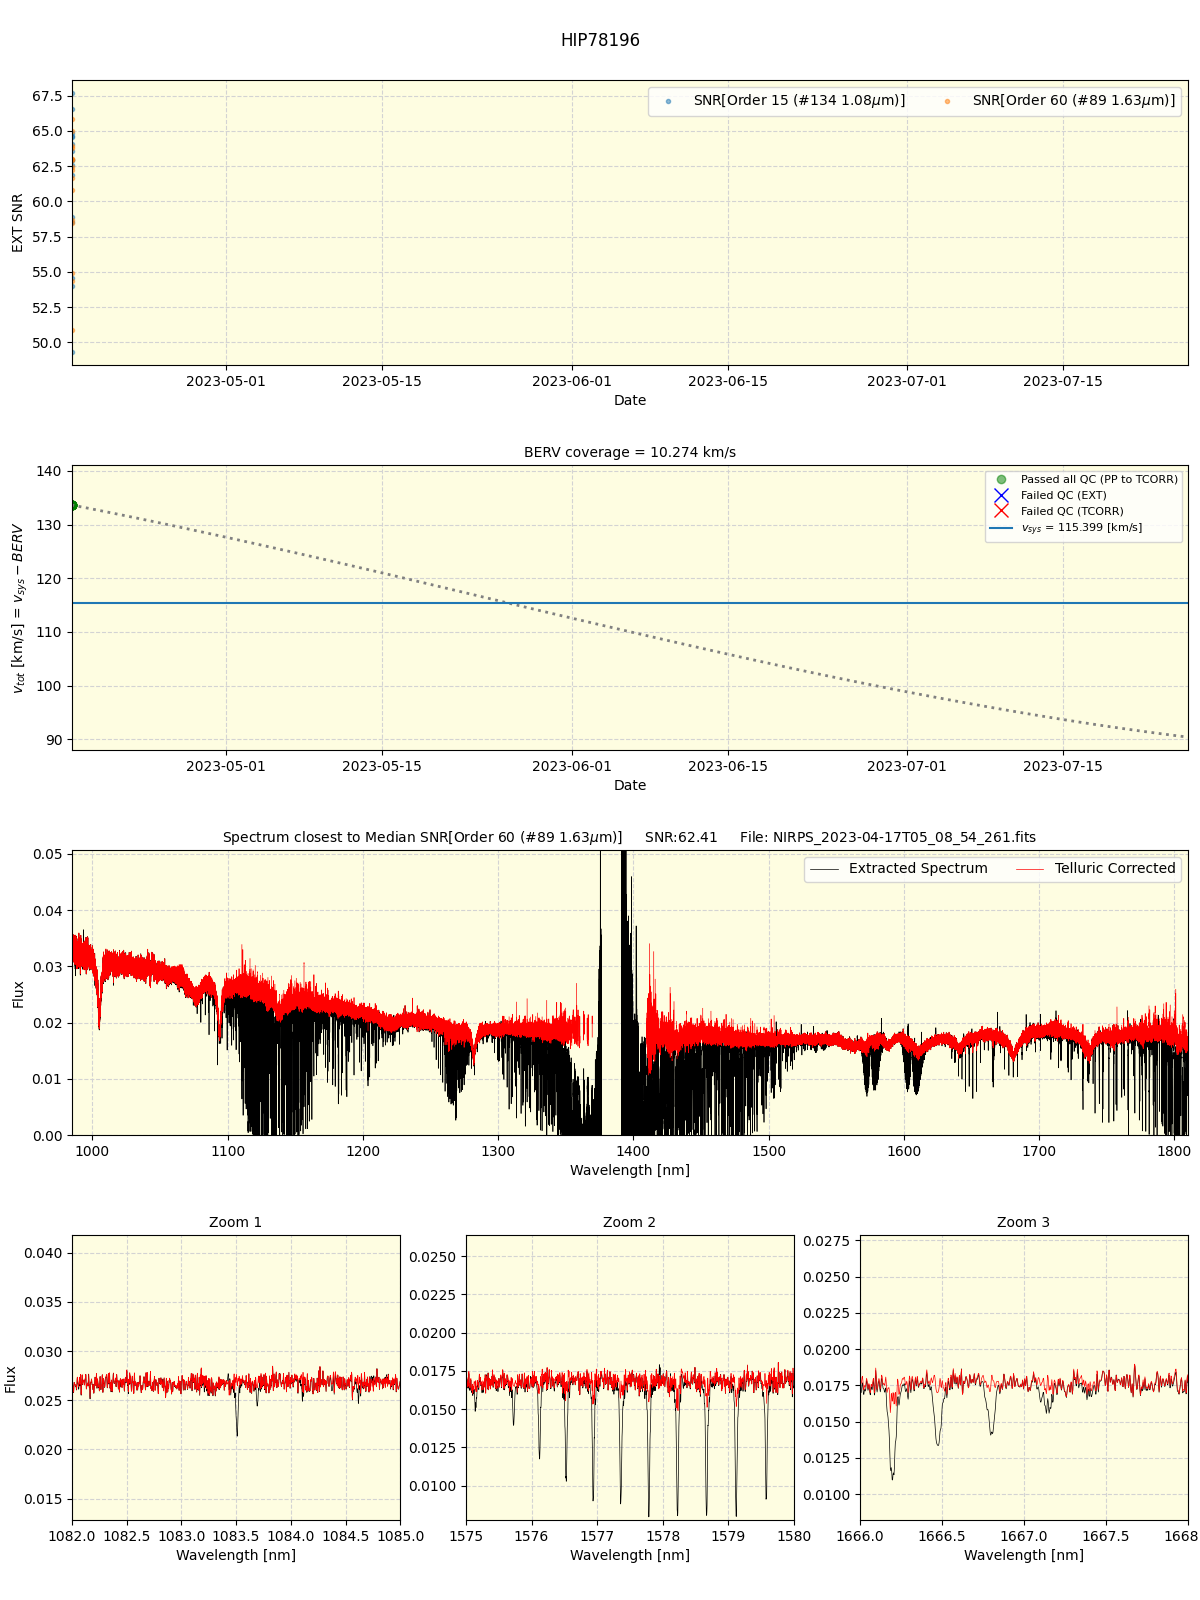Click the Passed all QC legend label
The height and width of the screenshot is (1600, 1200).
point(1099,480)
